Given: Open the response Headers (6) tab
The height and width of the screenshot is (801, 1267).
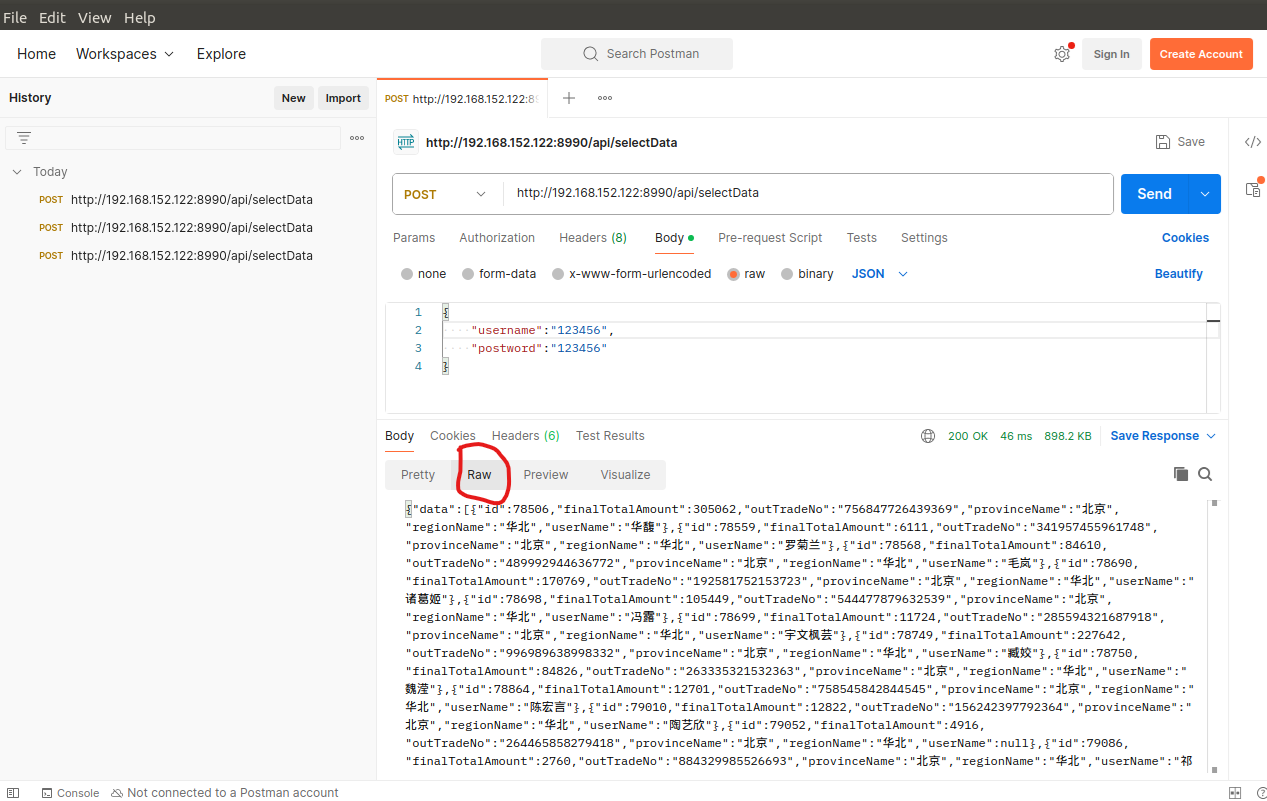Looking at the screenshot, I should pos(526,436).
